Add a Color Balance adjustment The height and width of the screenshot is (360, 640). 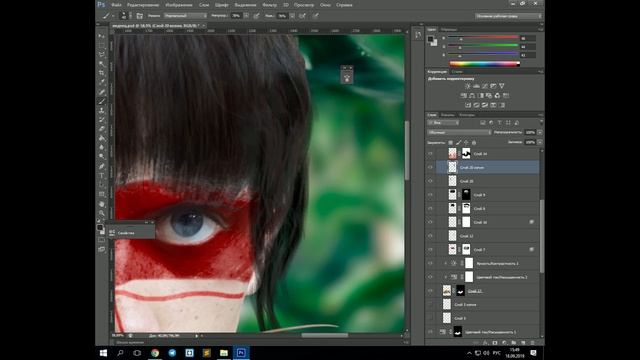point(472,96)
